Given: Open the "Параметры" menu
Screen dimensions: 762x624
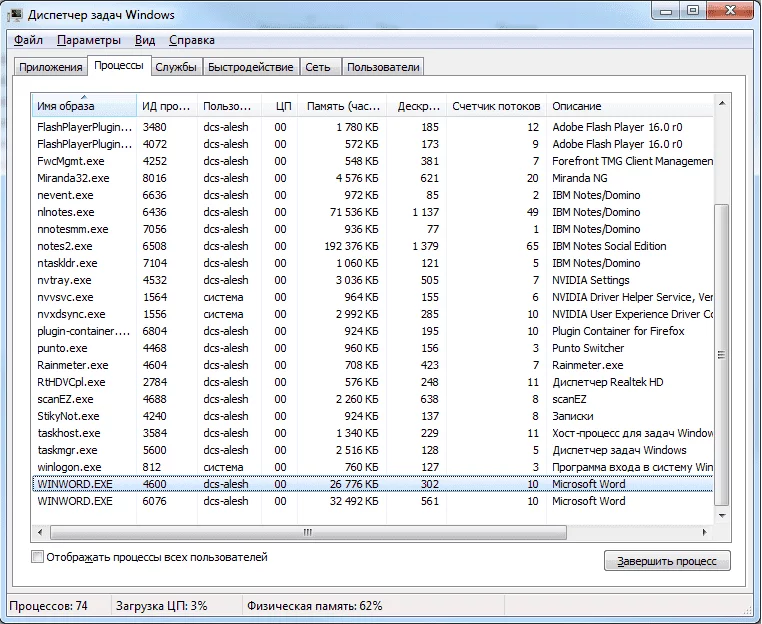Looking at the screenshot, I should click(88, 40).
